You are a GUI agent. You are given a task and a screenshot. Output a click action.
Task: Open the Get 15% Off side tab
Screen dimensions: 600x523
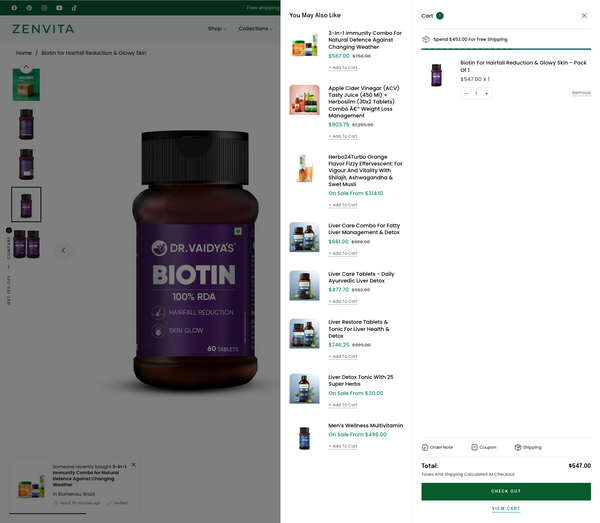(9, 290)
